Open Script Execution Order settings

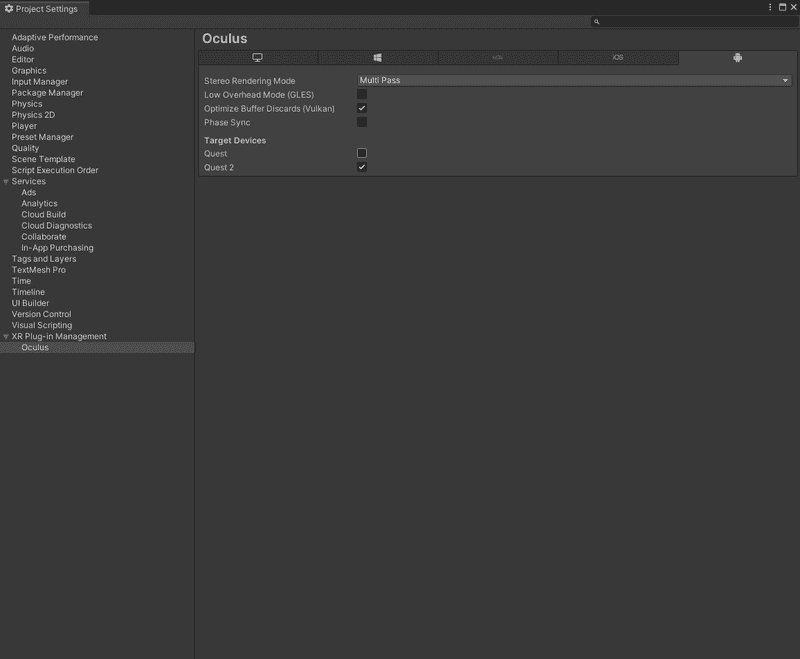[x=55, y=170]
